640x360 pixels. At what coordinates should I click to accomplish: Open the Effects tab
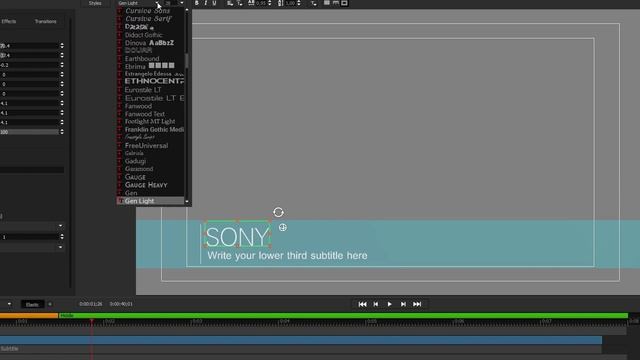coord(9,21)
